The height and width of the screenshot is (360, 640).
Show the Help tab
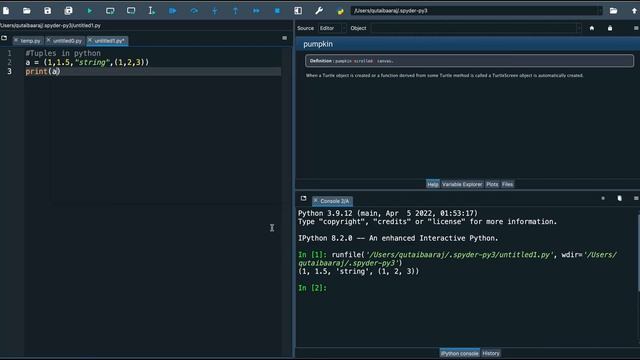[433, 184]
